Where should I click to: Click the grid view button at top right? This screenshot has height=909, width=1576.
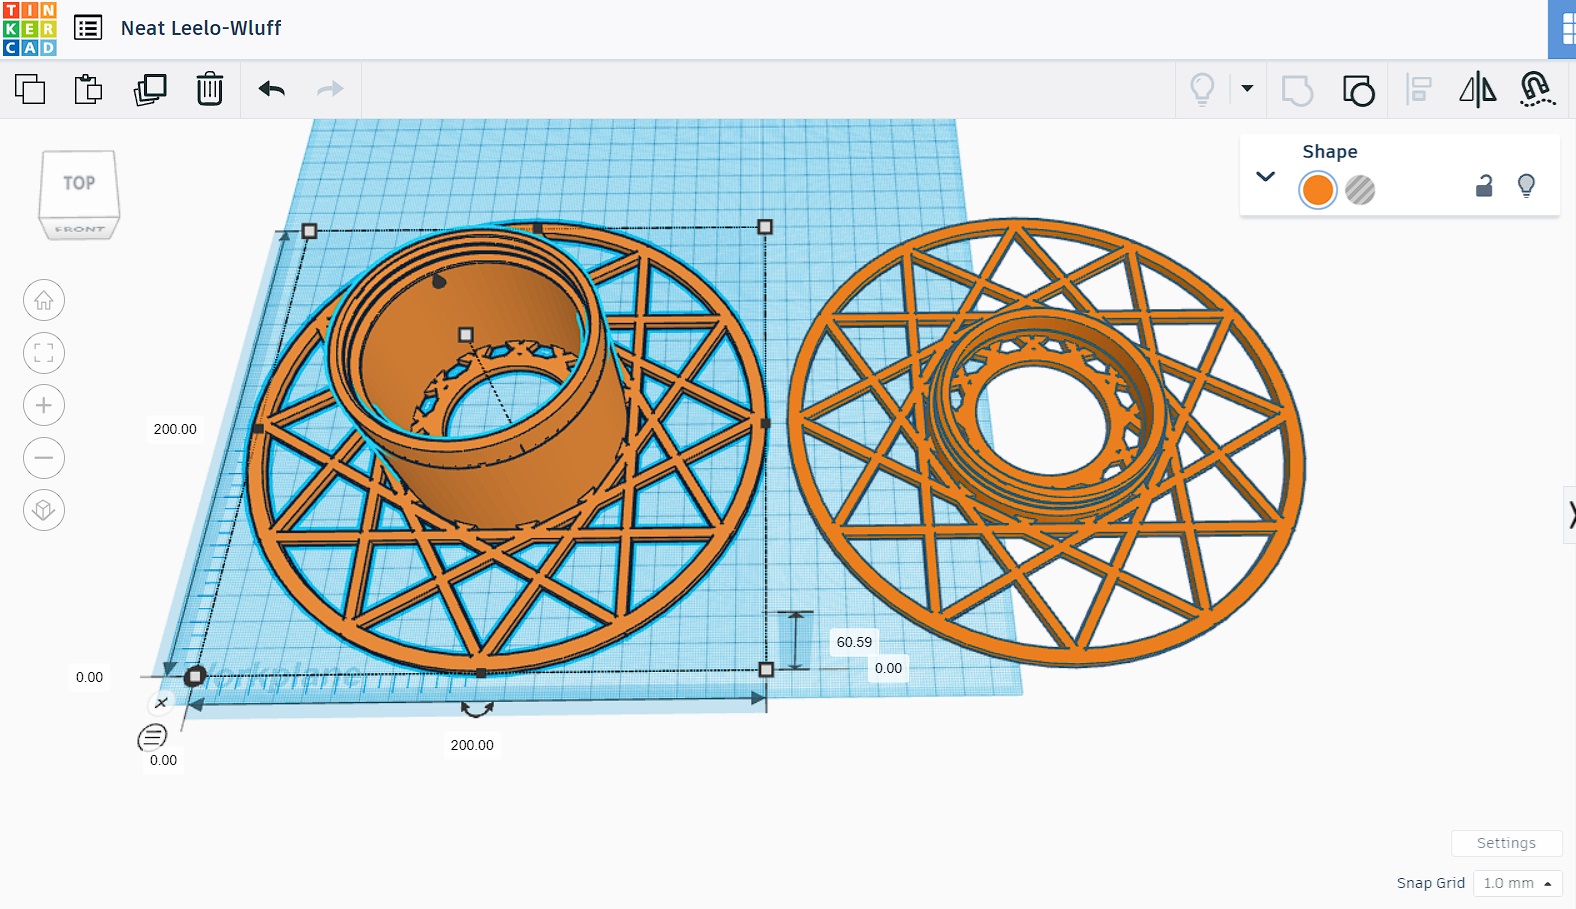[x=1563, y=29]
